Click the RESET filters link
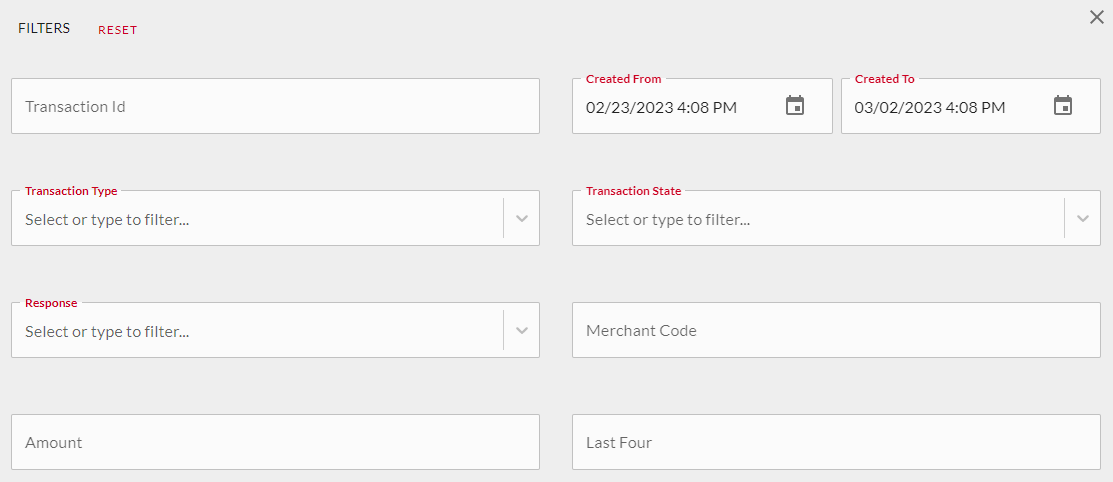Screen dimensions: 1113x482 (x=118, y=30)
